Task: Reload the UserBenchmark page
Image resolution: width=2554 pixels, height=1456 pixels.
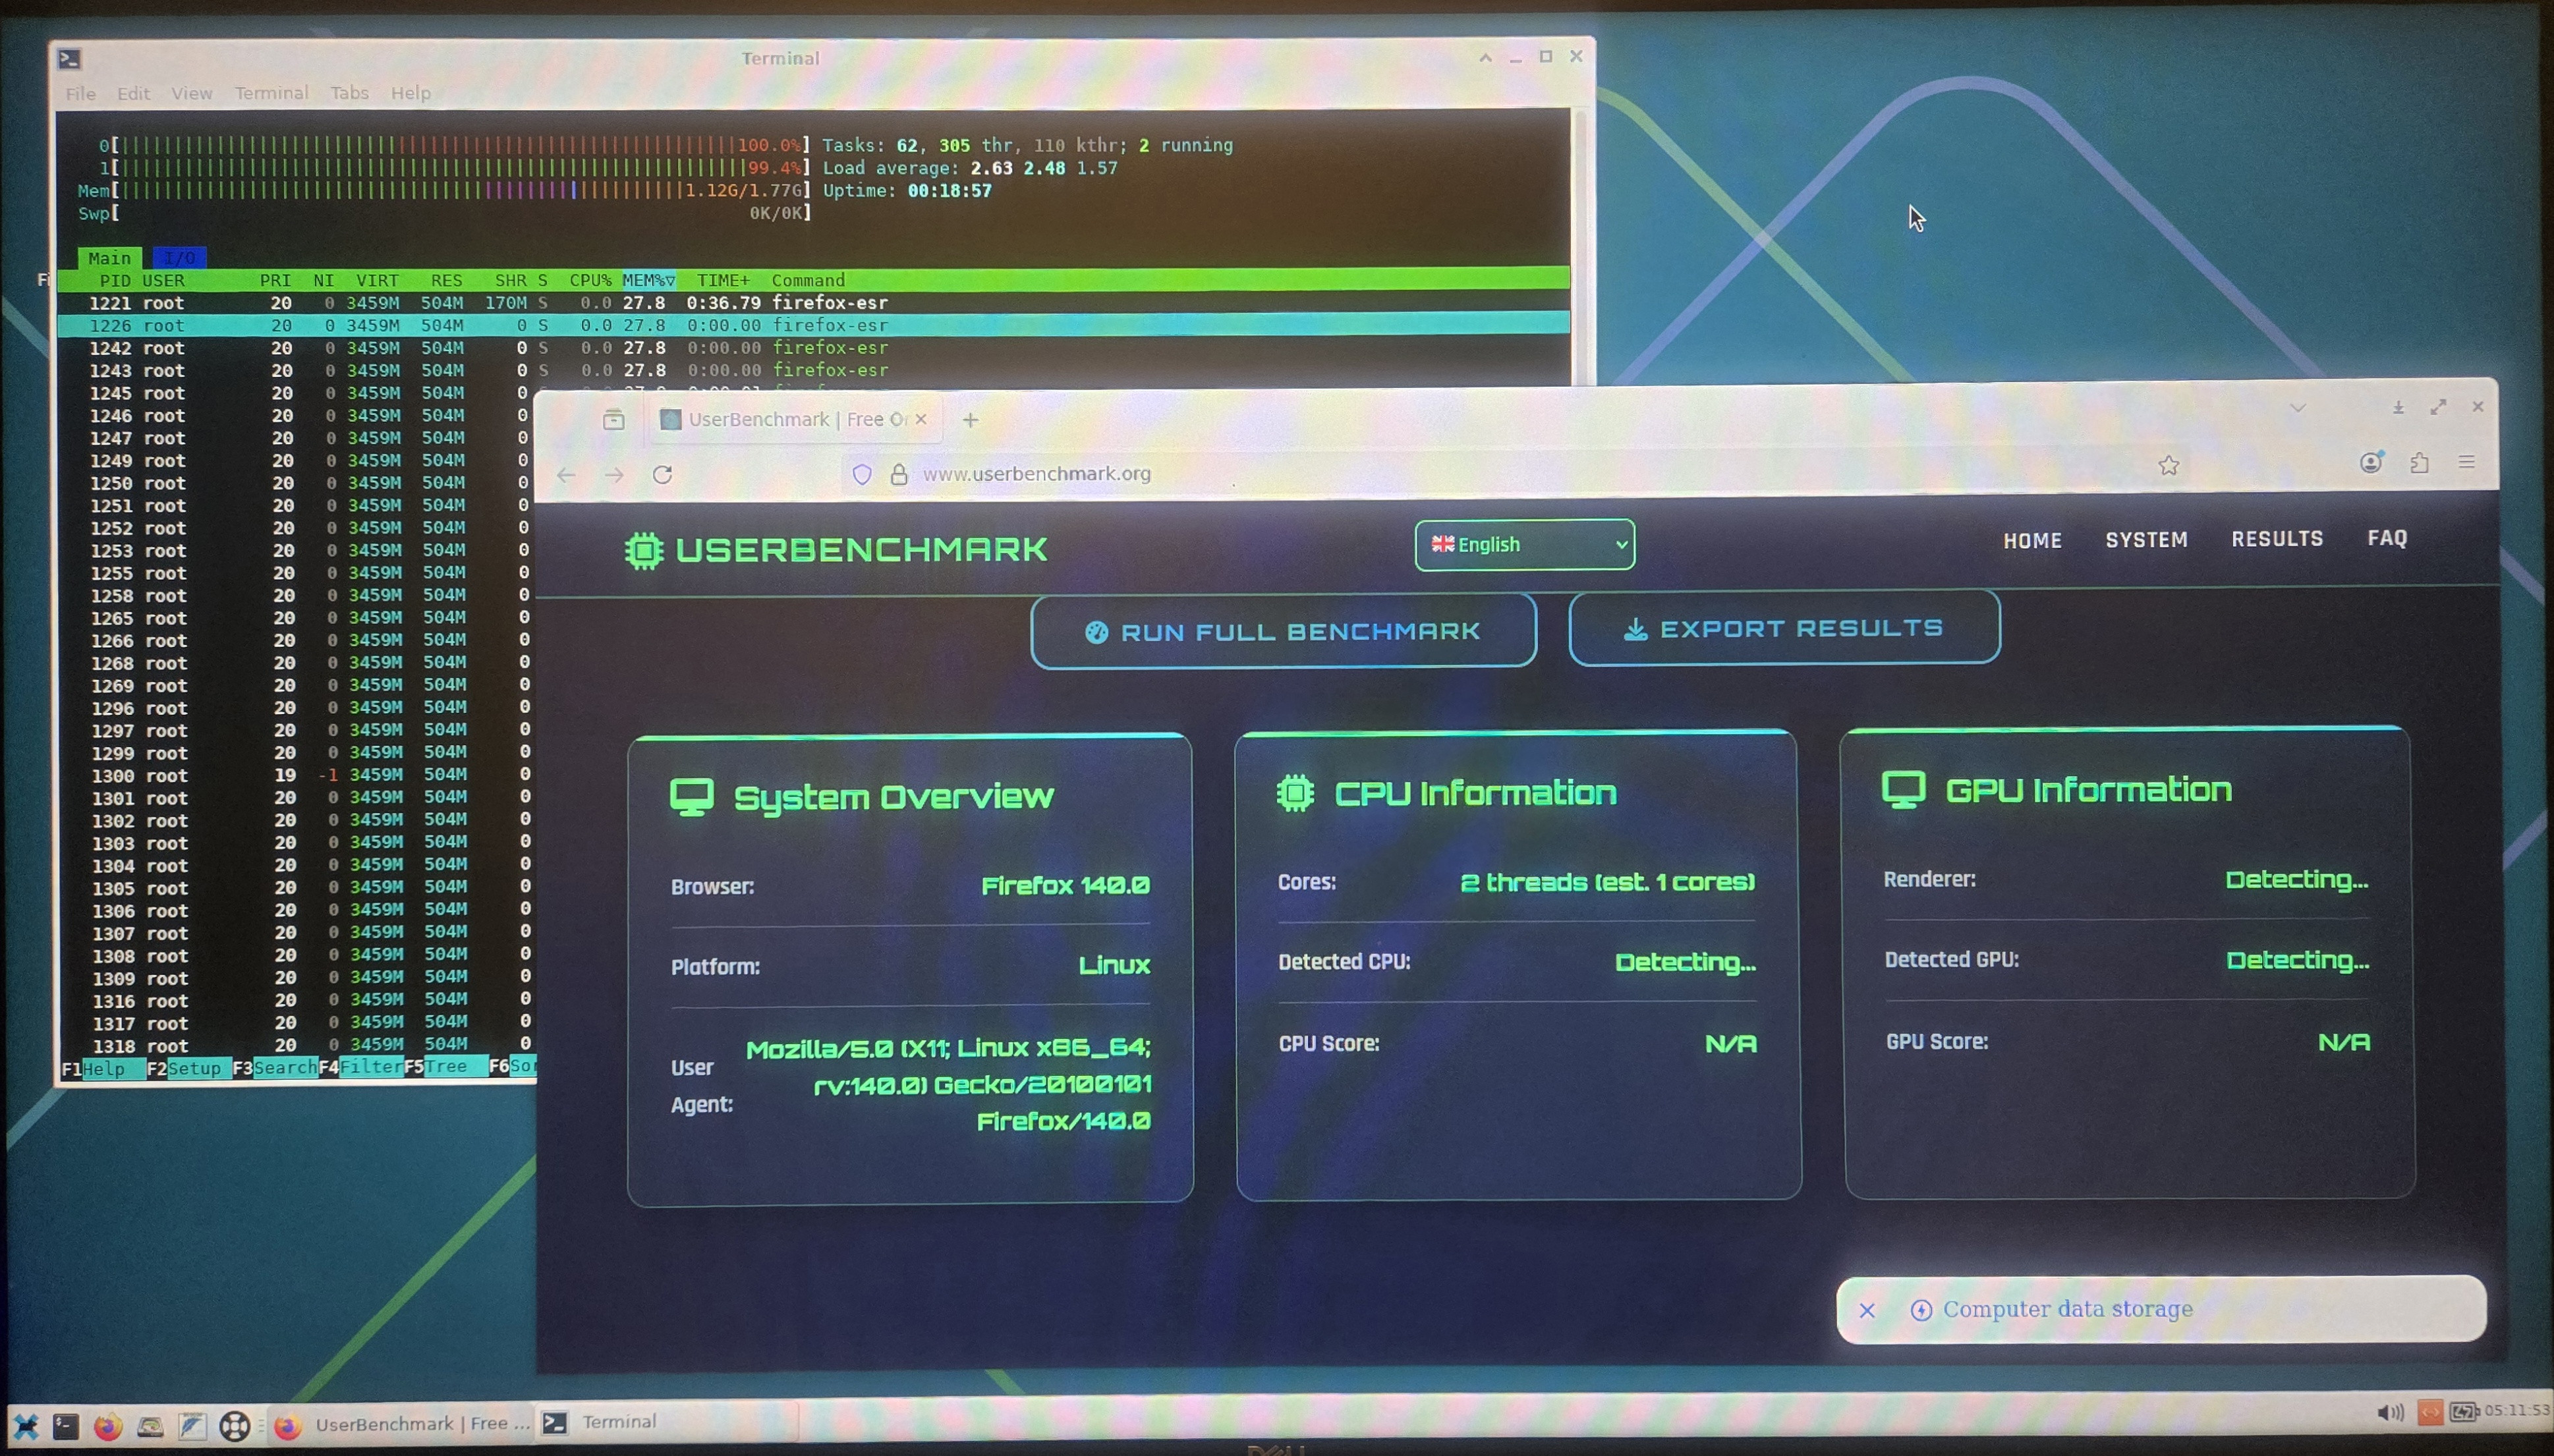Action: (662, 475)
